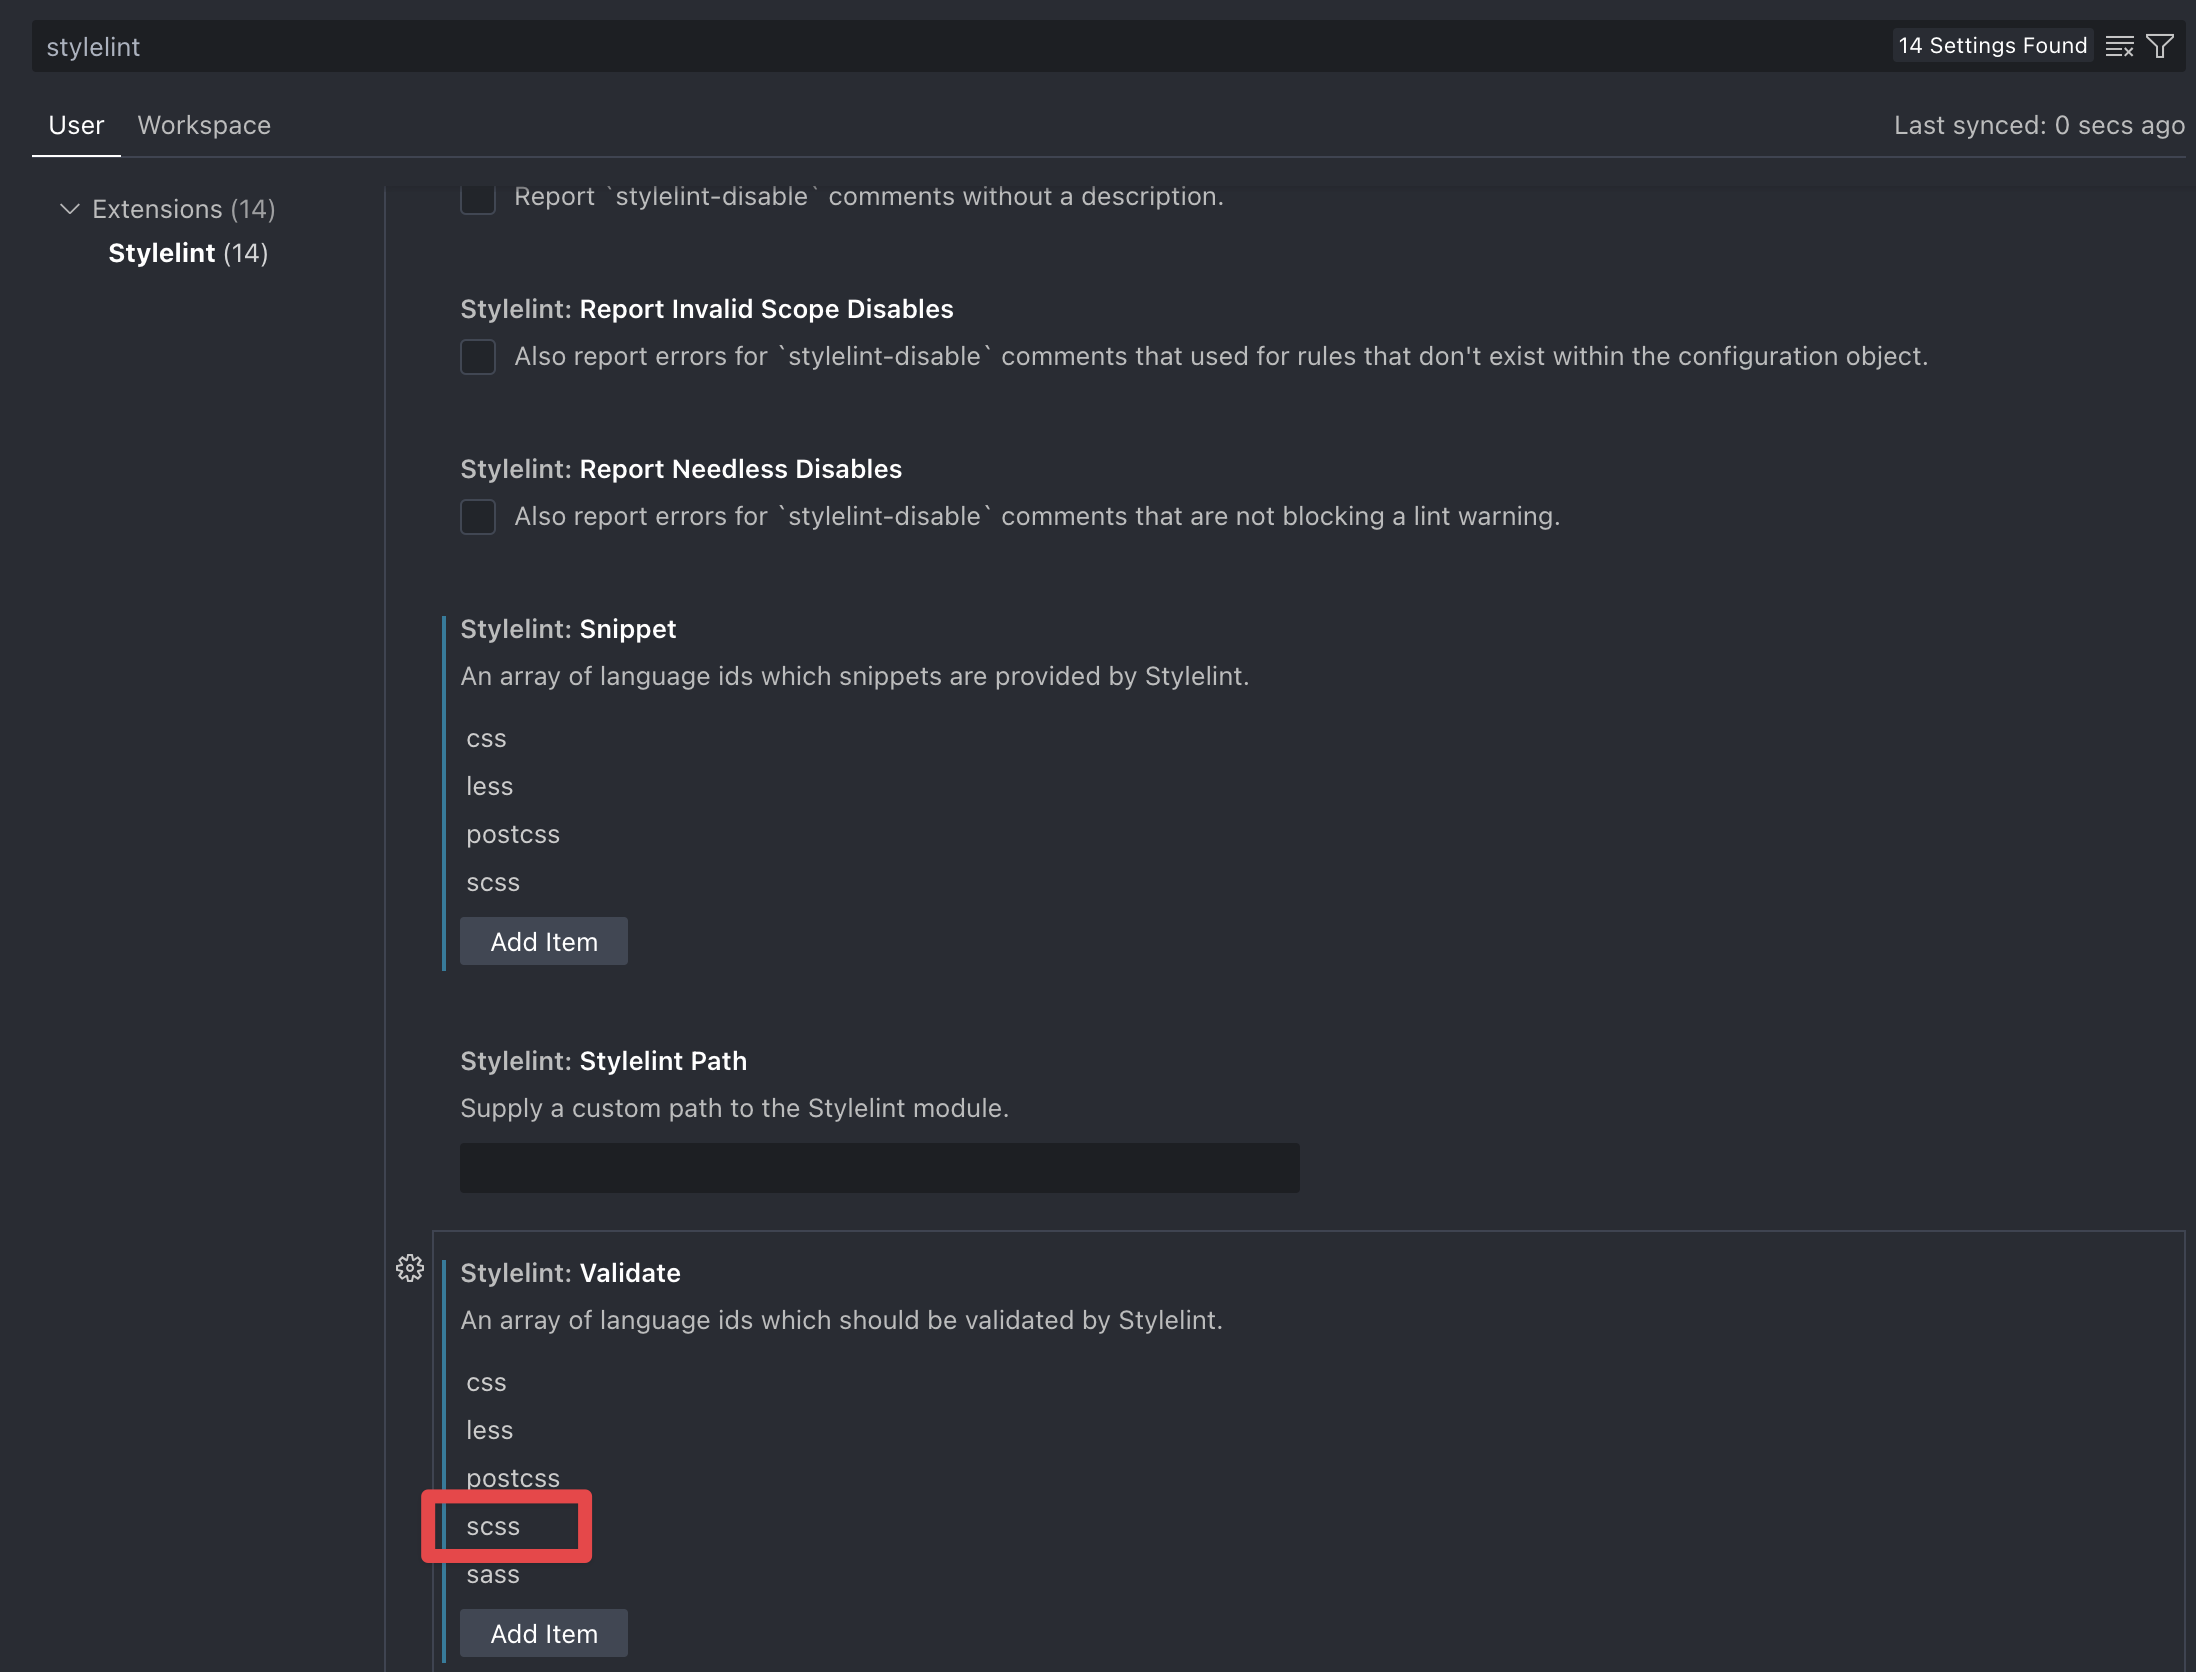Toggle the Report Needless Disables checkbox
The height and width of the screenshot is (1672, 2196).
pyautogui.click(x=478, y=516)
